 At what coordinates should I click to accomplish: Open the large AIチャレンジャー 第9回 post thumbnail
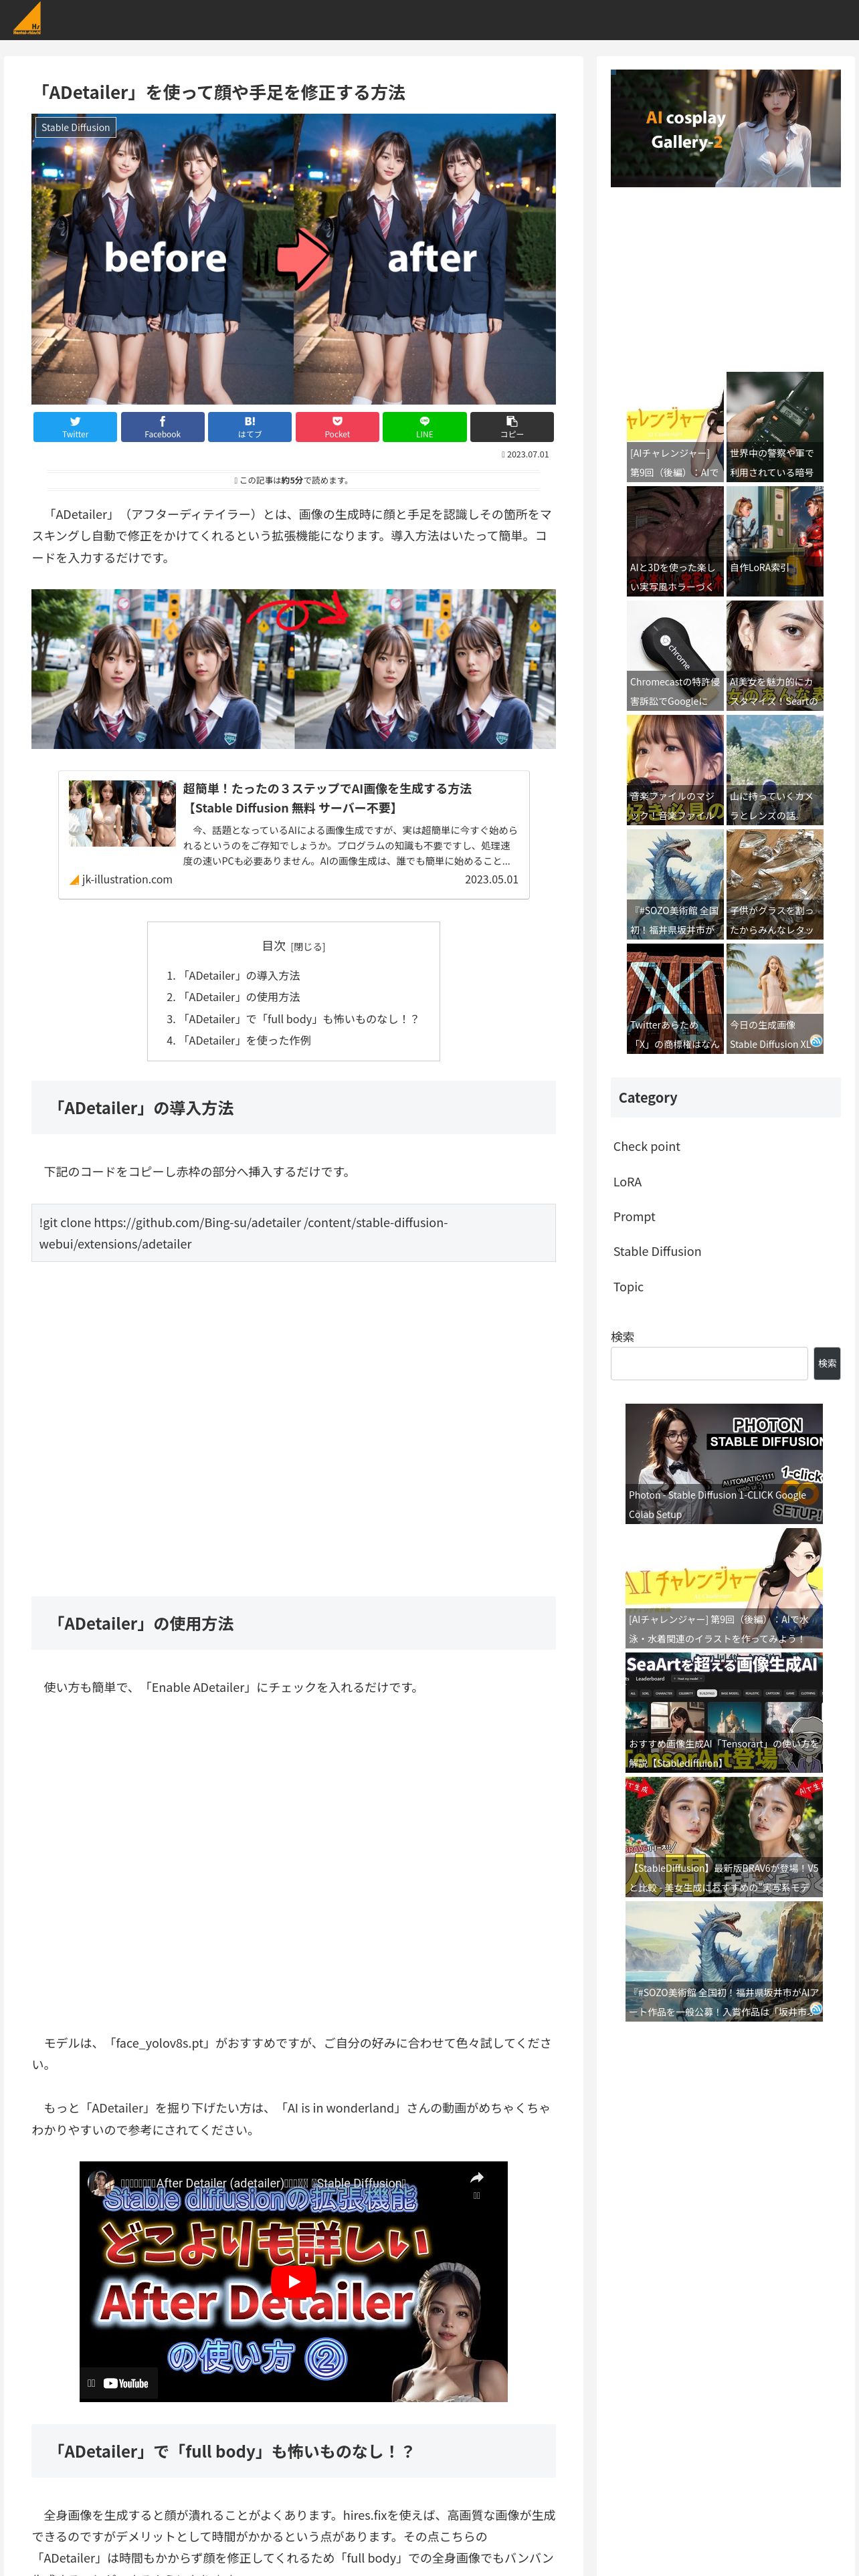(724, 1588)
